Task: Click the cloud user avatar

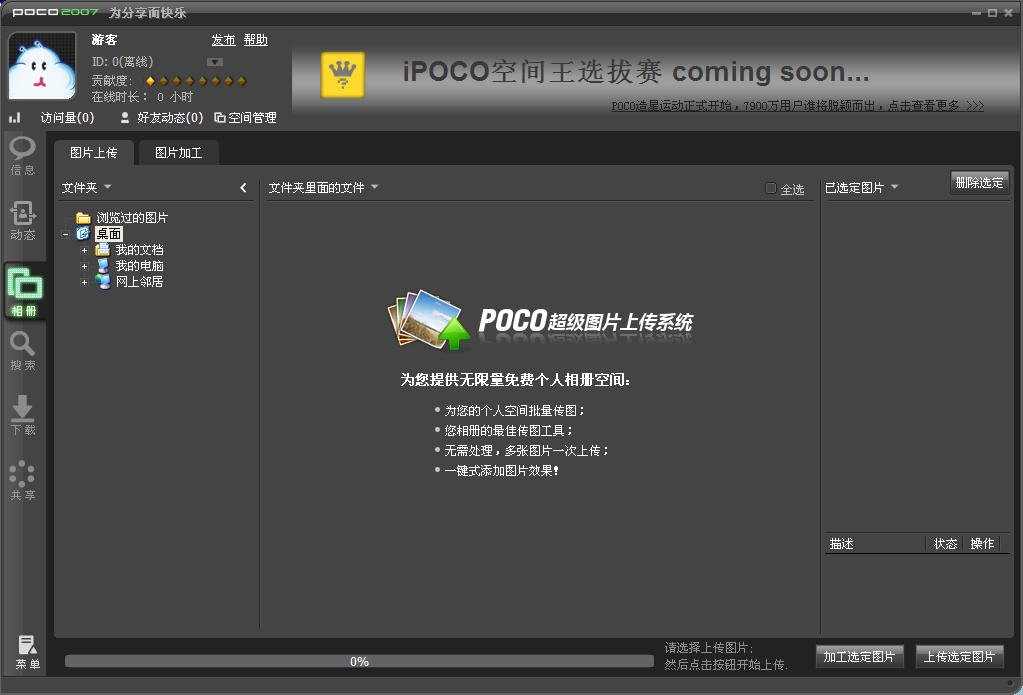Action: (42, 66)
